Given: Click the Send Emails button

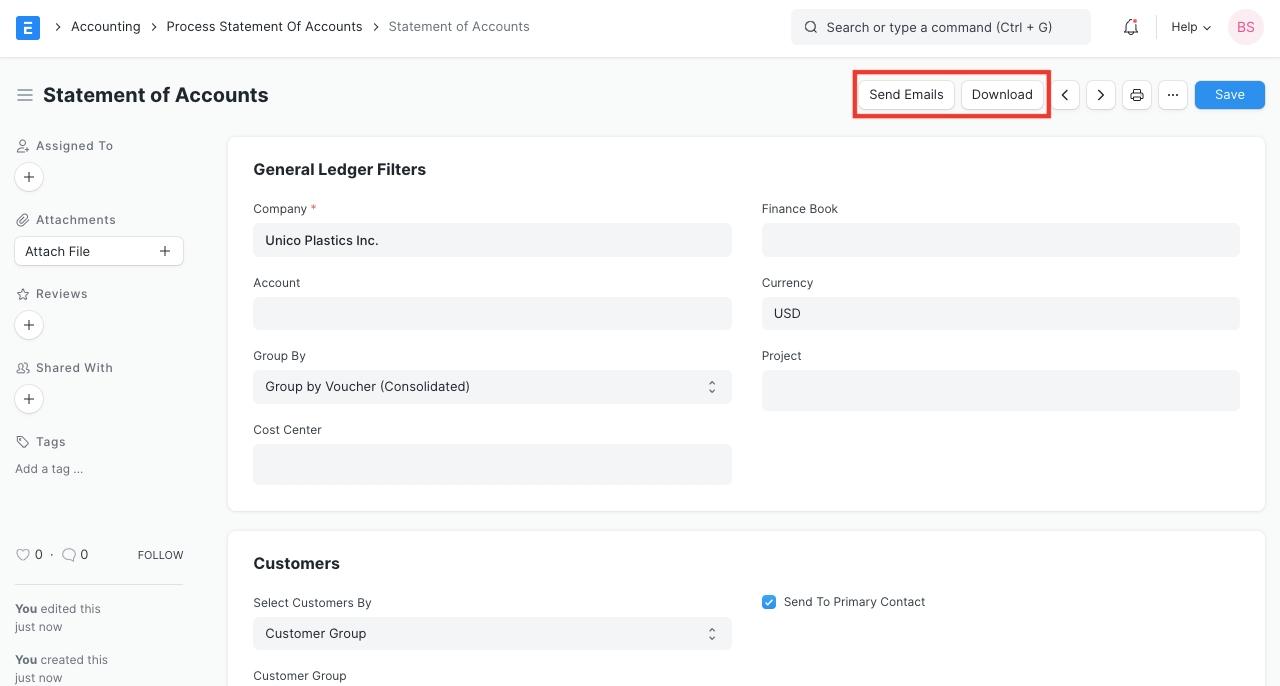Looking at the screenshot, I should tap(906, 95).
